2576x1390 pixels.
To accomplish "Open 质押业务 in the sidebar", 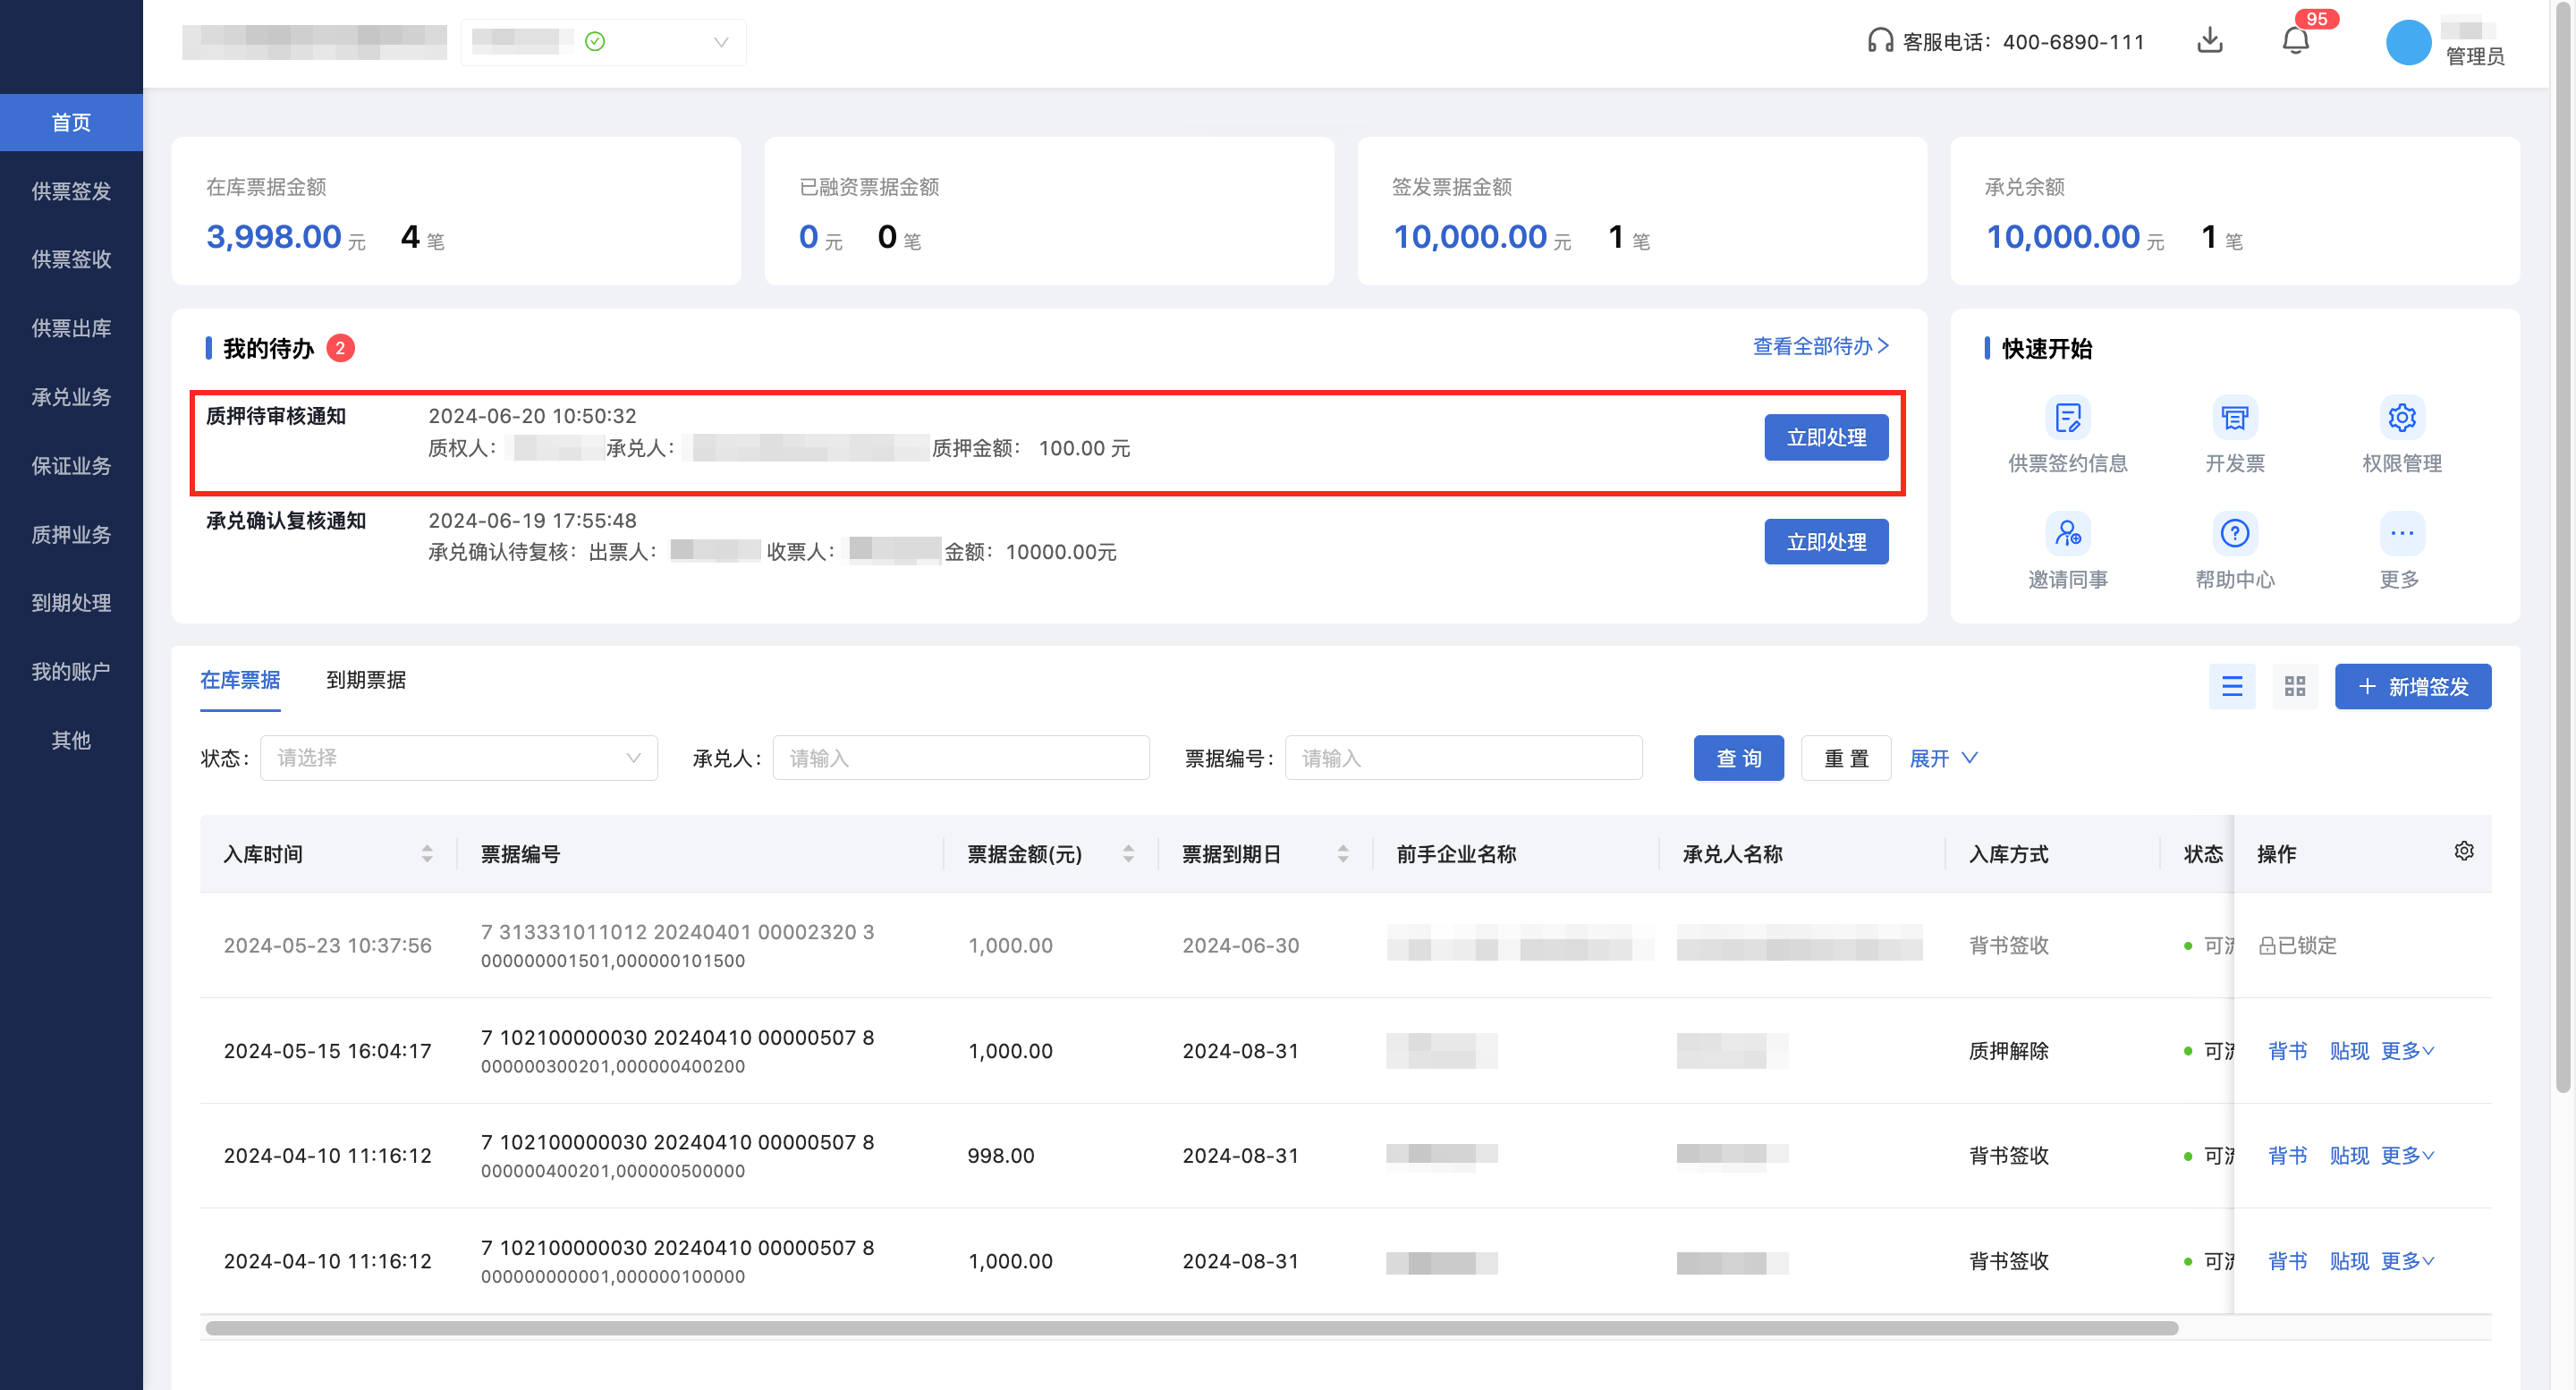I will [x=71, y=534].
